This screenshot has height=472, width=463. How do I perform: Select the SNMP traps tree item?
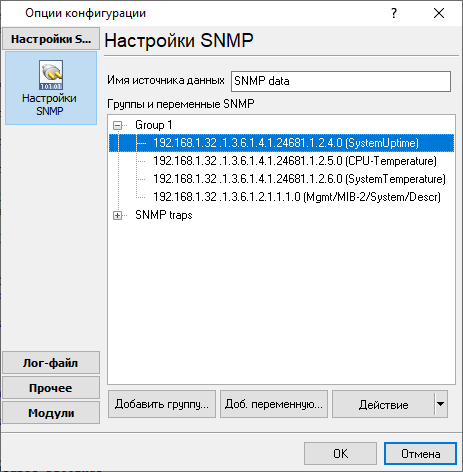coord(164,215)
